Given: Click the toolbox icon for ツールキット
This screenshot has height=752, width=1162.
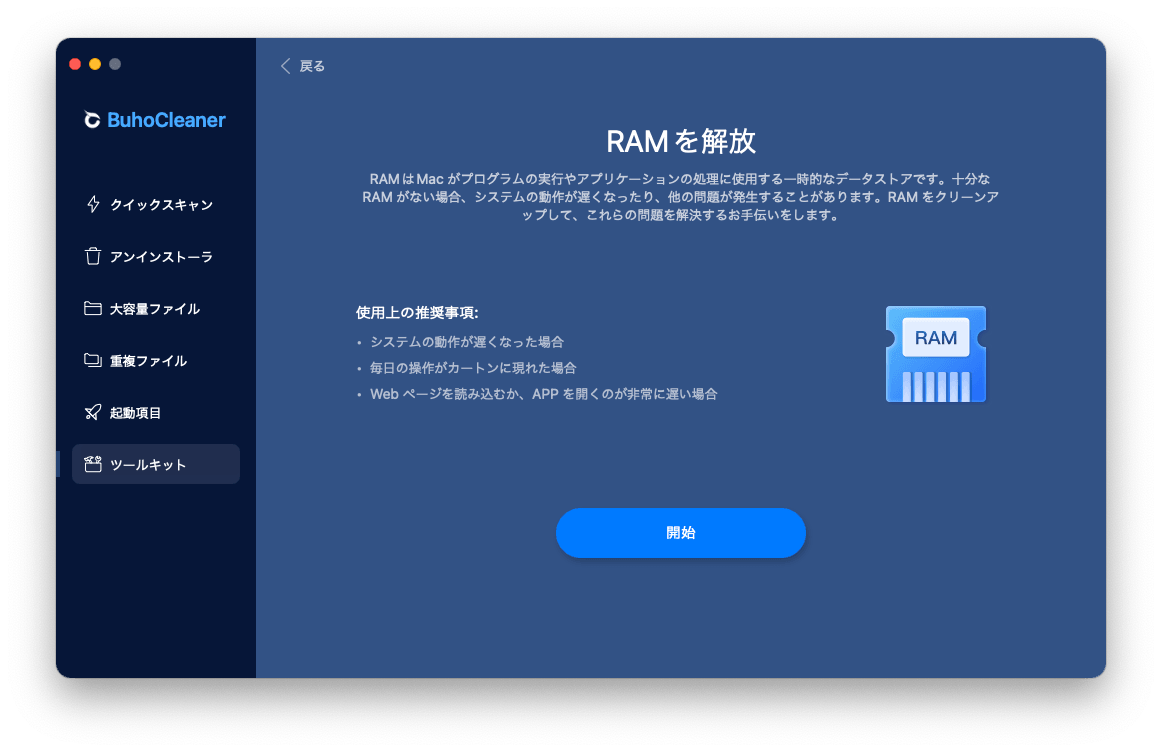Looking at the screenshot, I should tap(93, 465).
